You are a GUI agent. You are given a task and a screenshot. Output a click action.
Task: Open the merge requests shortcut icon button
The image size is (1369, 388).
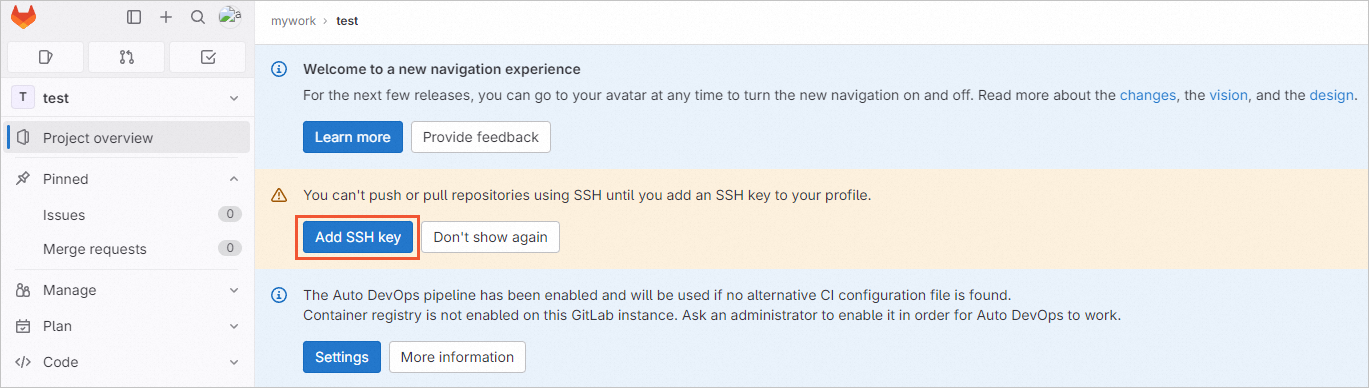click(x=127, y=57)
